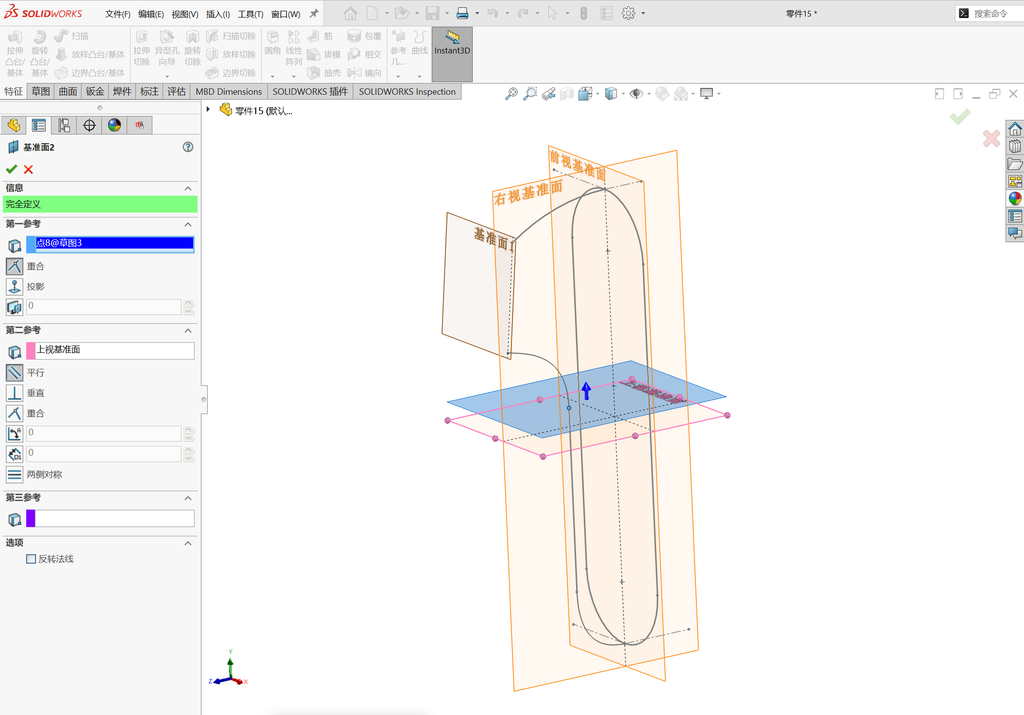Viewport: 1024px width, 715px height.
Task: Expand the 零件15 flyout tree
Action: point(208,110)
